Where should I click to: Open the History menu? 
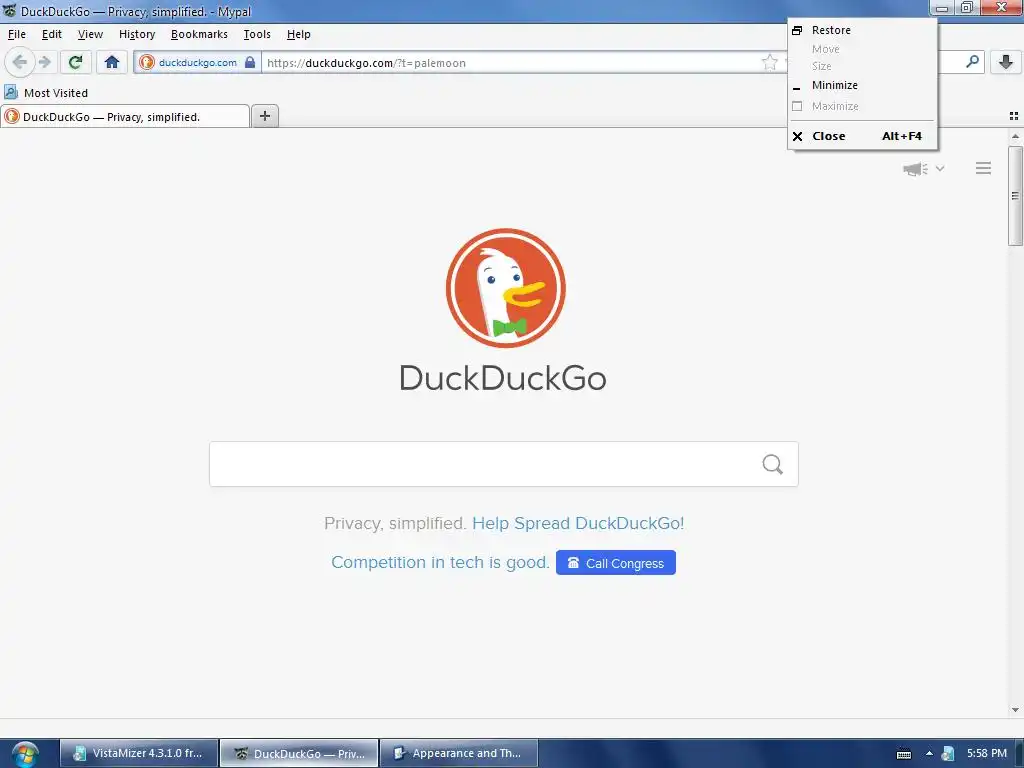(x=137, y=34)
